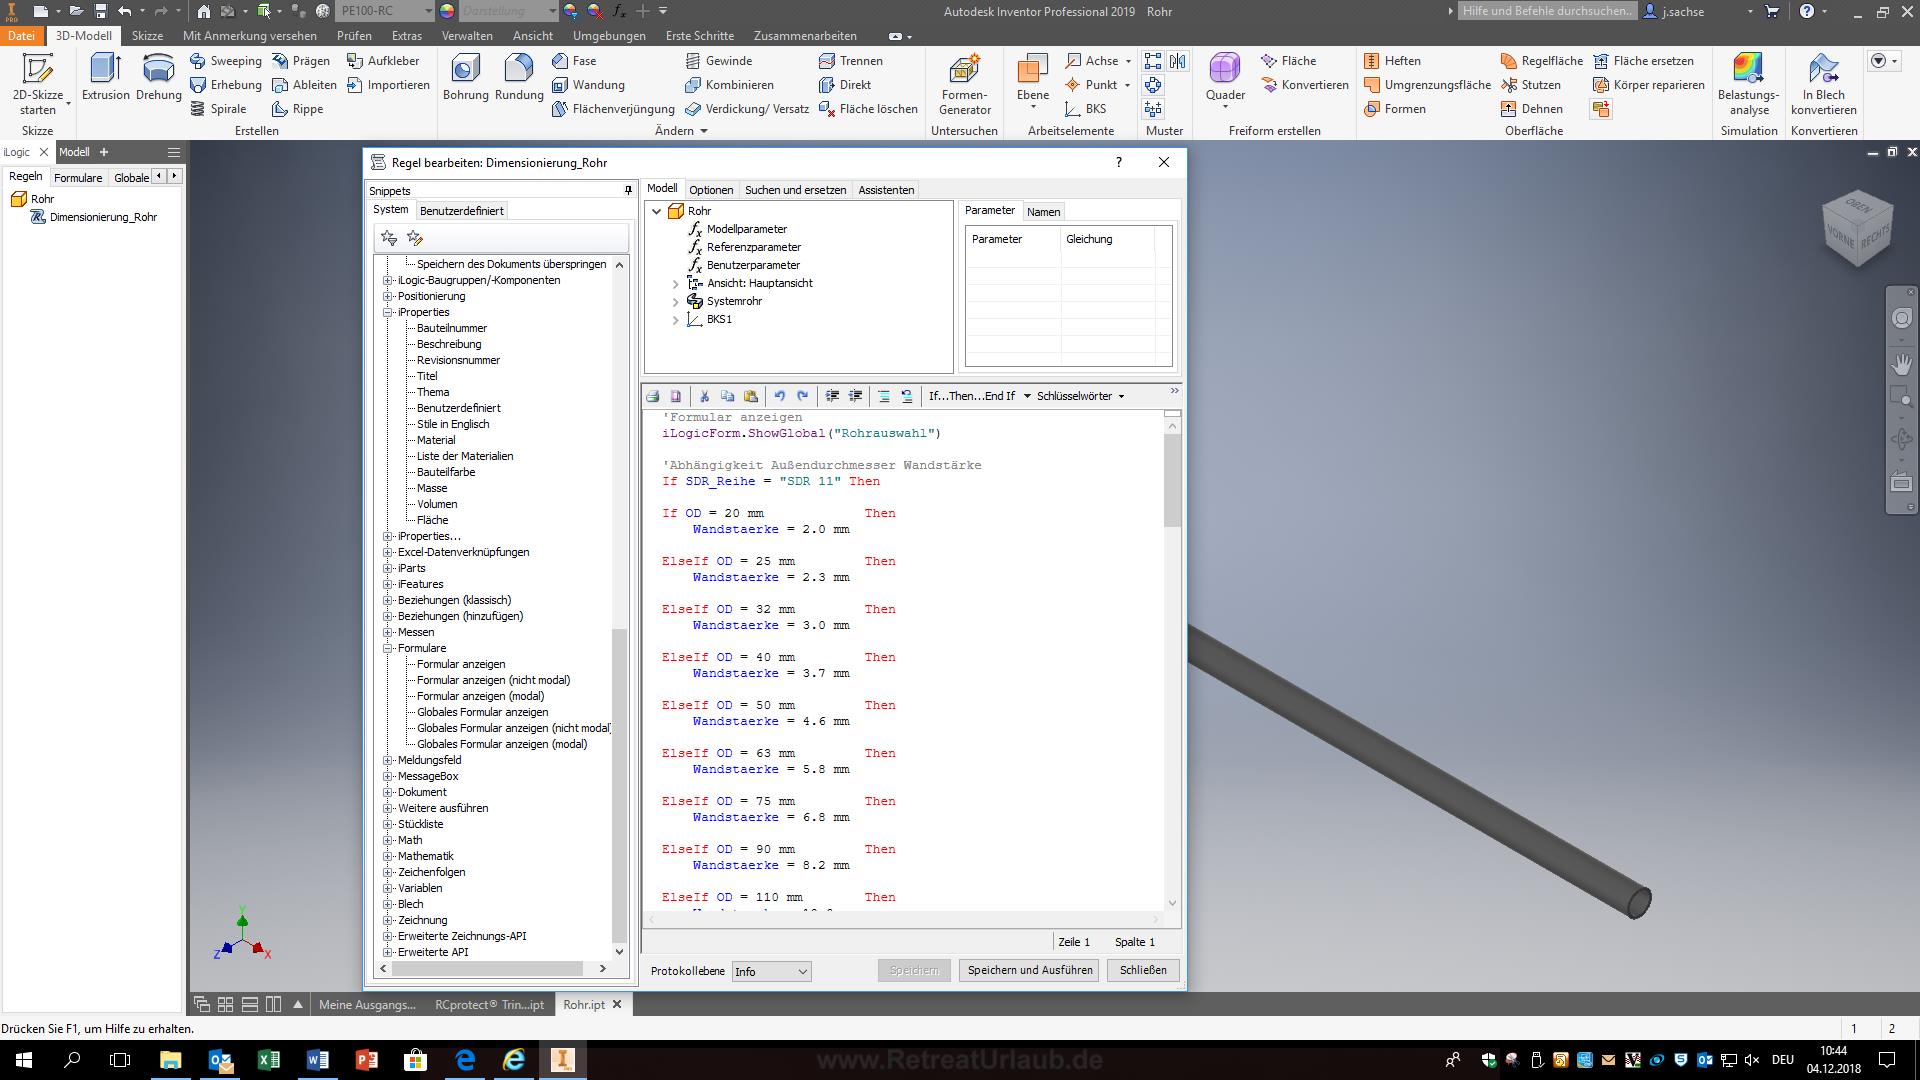Launch the Belastungsanalyse simulation

click(x=1747, y=85)
